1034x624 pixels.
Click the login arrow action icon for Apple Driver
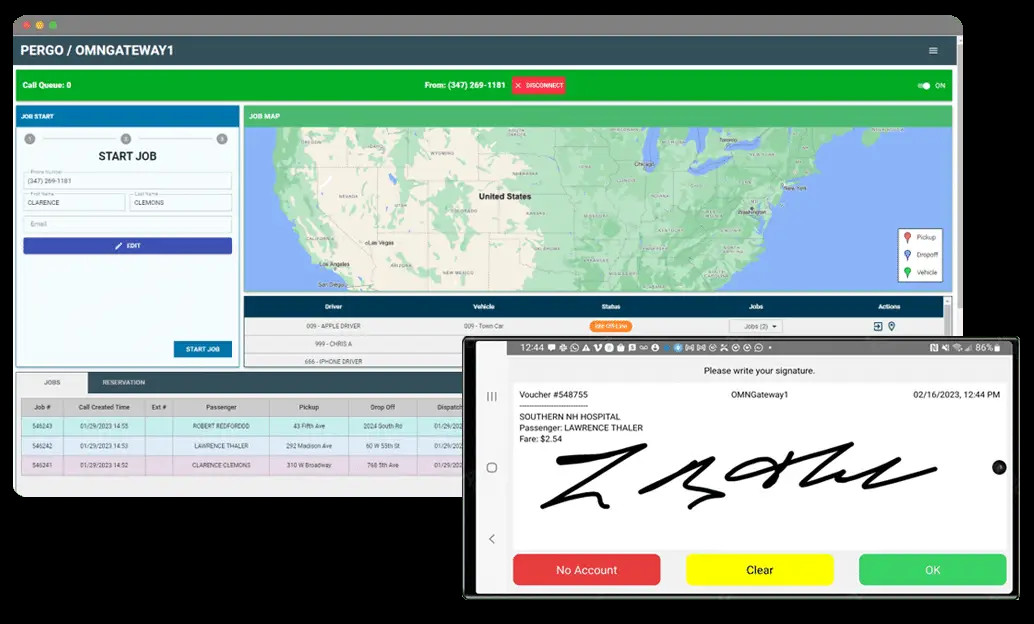[878, 327]
